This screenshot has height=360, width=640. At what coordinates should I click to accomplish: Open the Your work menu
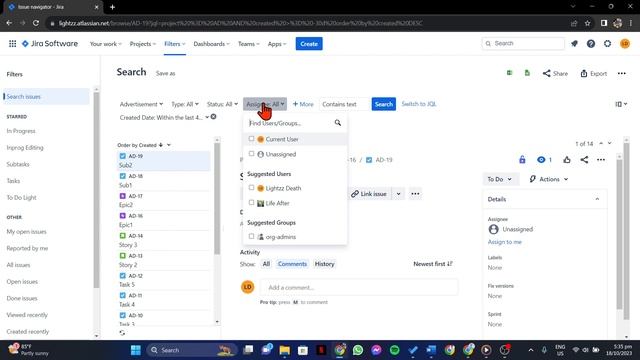105,44
